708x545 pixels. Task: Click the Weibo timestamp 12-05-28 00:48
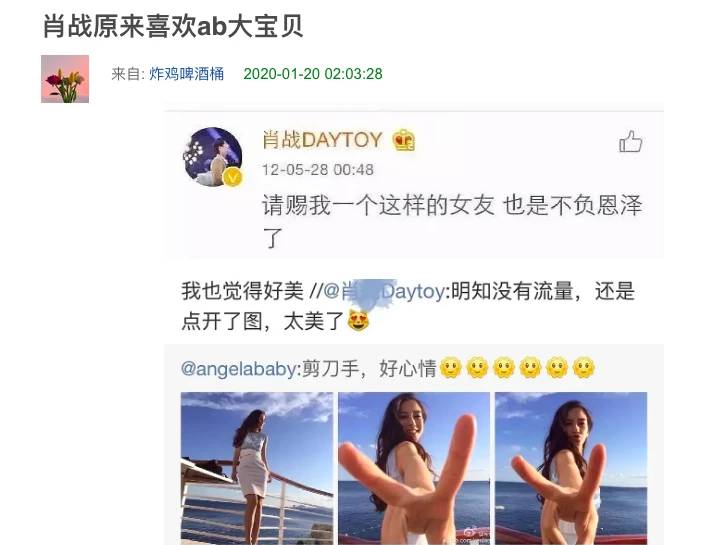pos(318,170)
